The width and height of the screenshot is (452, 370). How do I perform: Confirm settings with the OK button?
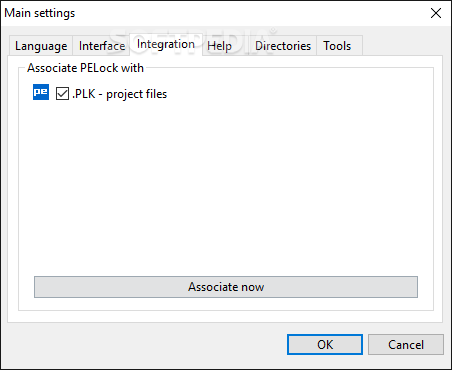coord(325,345)
